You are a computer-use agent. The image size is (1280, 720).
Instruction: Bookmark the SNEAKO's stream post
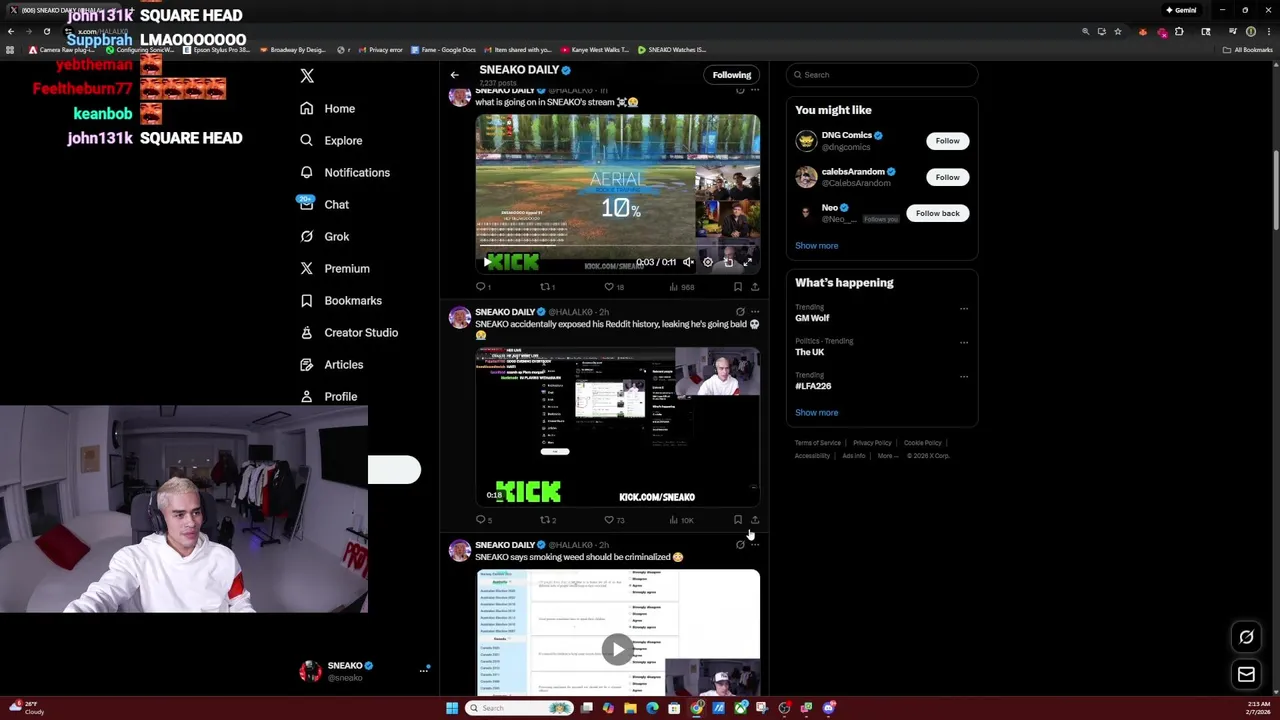pos(738,287)
